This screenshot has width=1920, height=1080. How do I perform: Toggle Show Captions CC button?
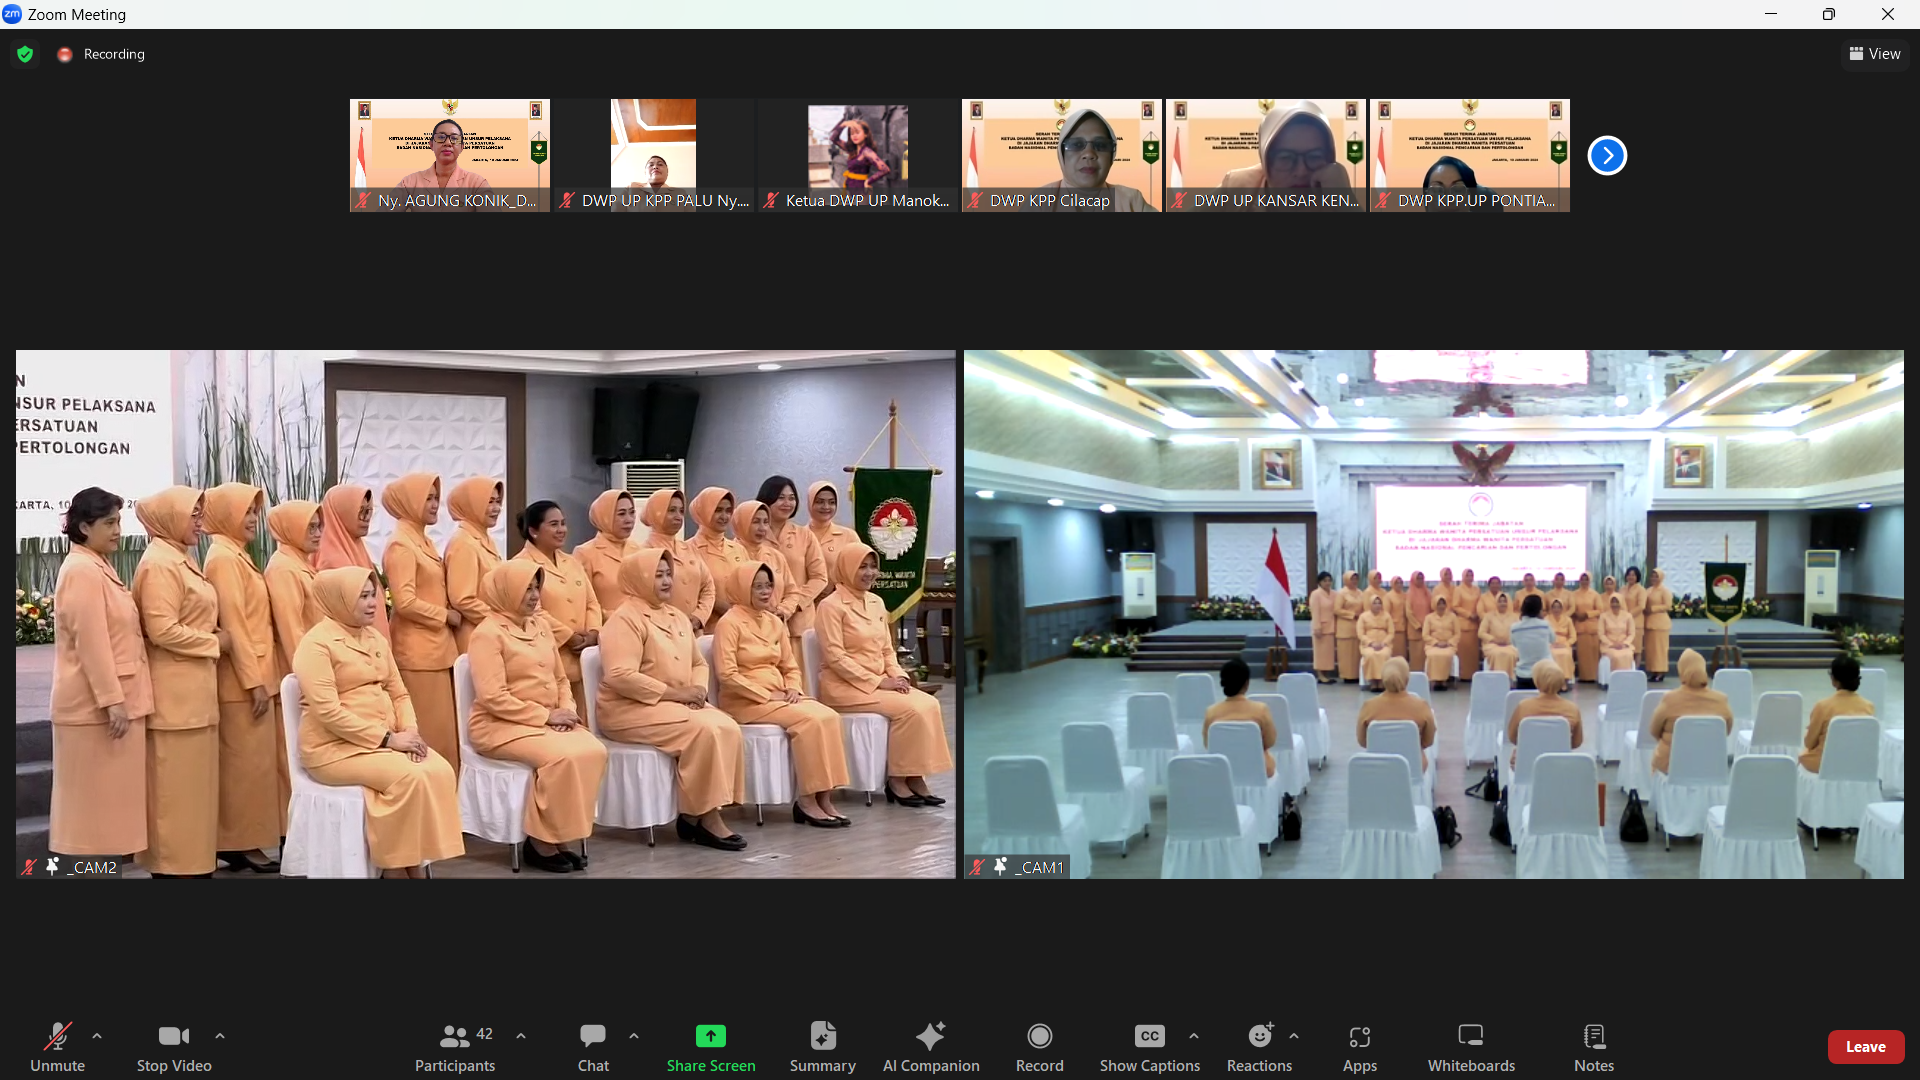1149,1037
